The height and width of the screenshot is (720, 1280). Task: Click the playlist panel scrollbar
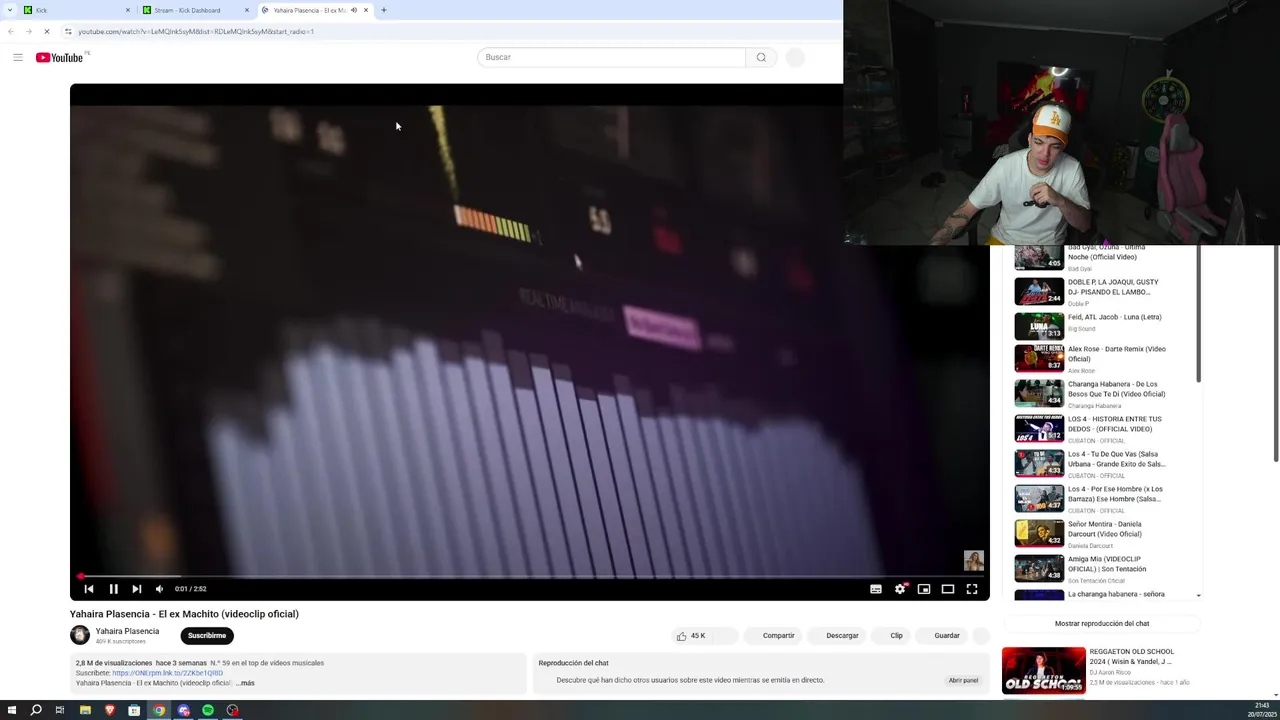pyautogui.click(x=1199, y=315)
